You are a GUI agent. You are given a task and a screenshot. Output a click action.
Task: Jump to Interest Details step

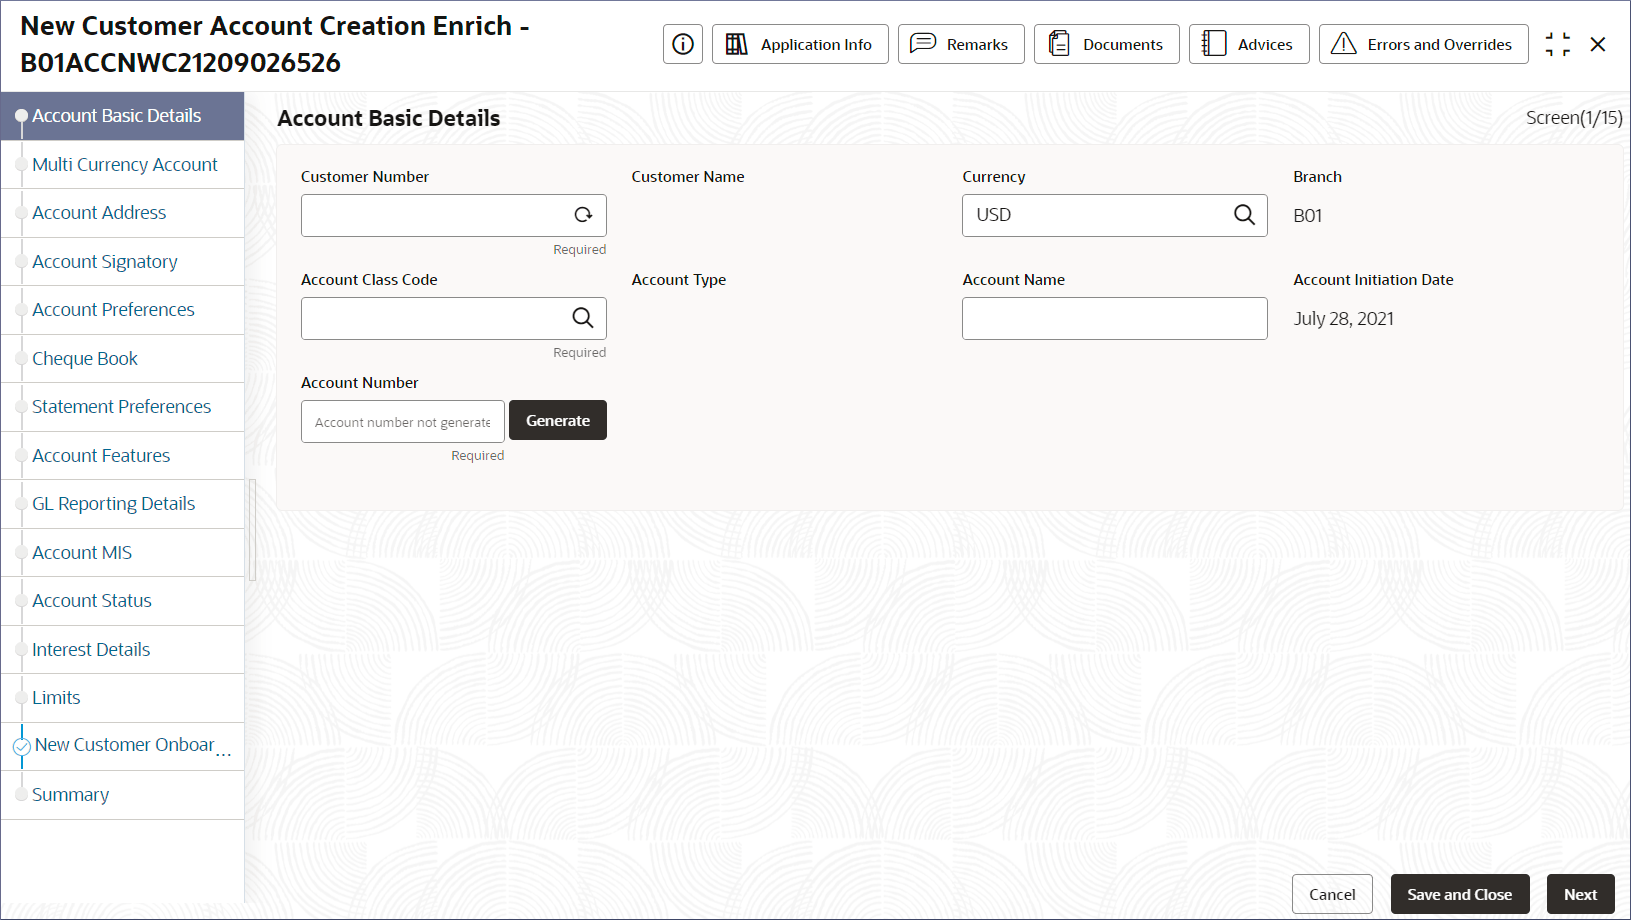pos(91,650)
